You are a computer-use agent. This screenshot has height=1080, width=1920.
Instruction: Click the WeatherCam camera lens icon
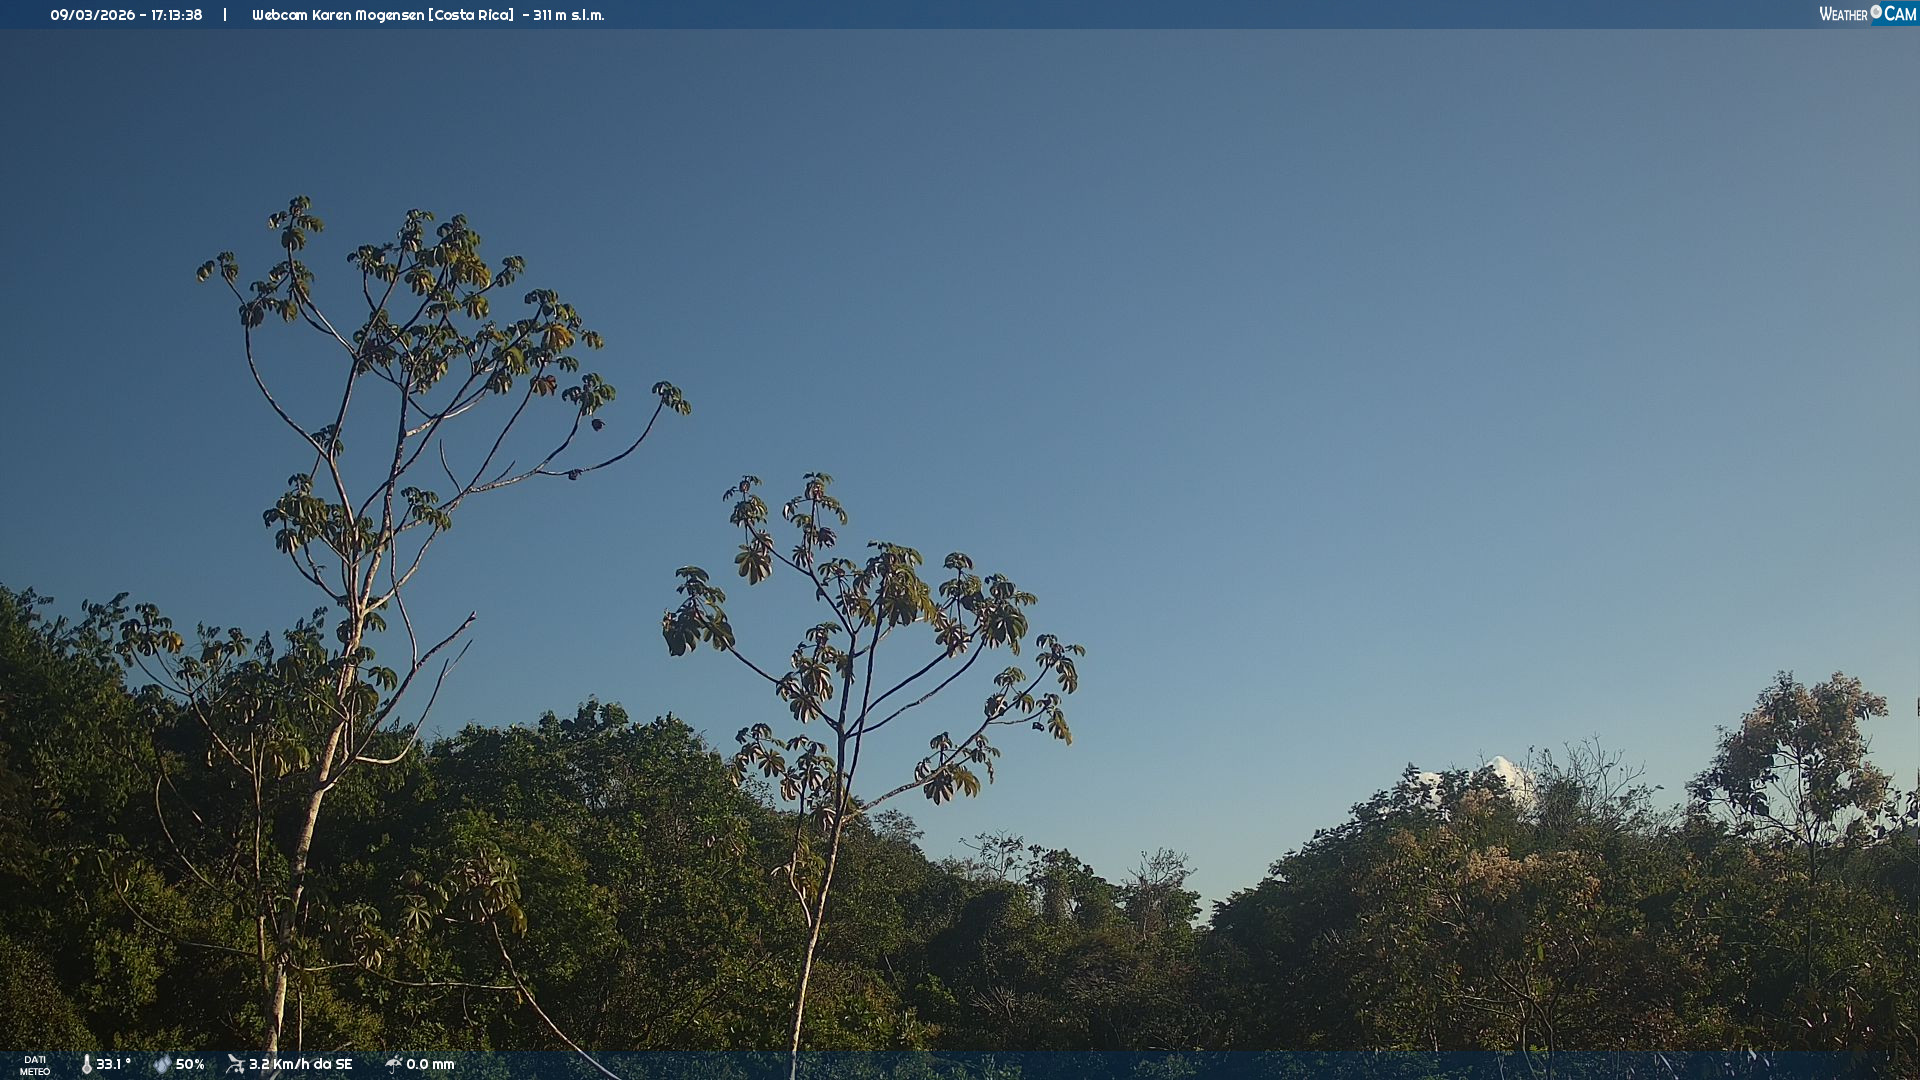coord(1876,12)
